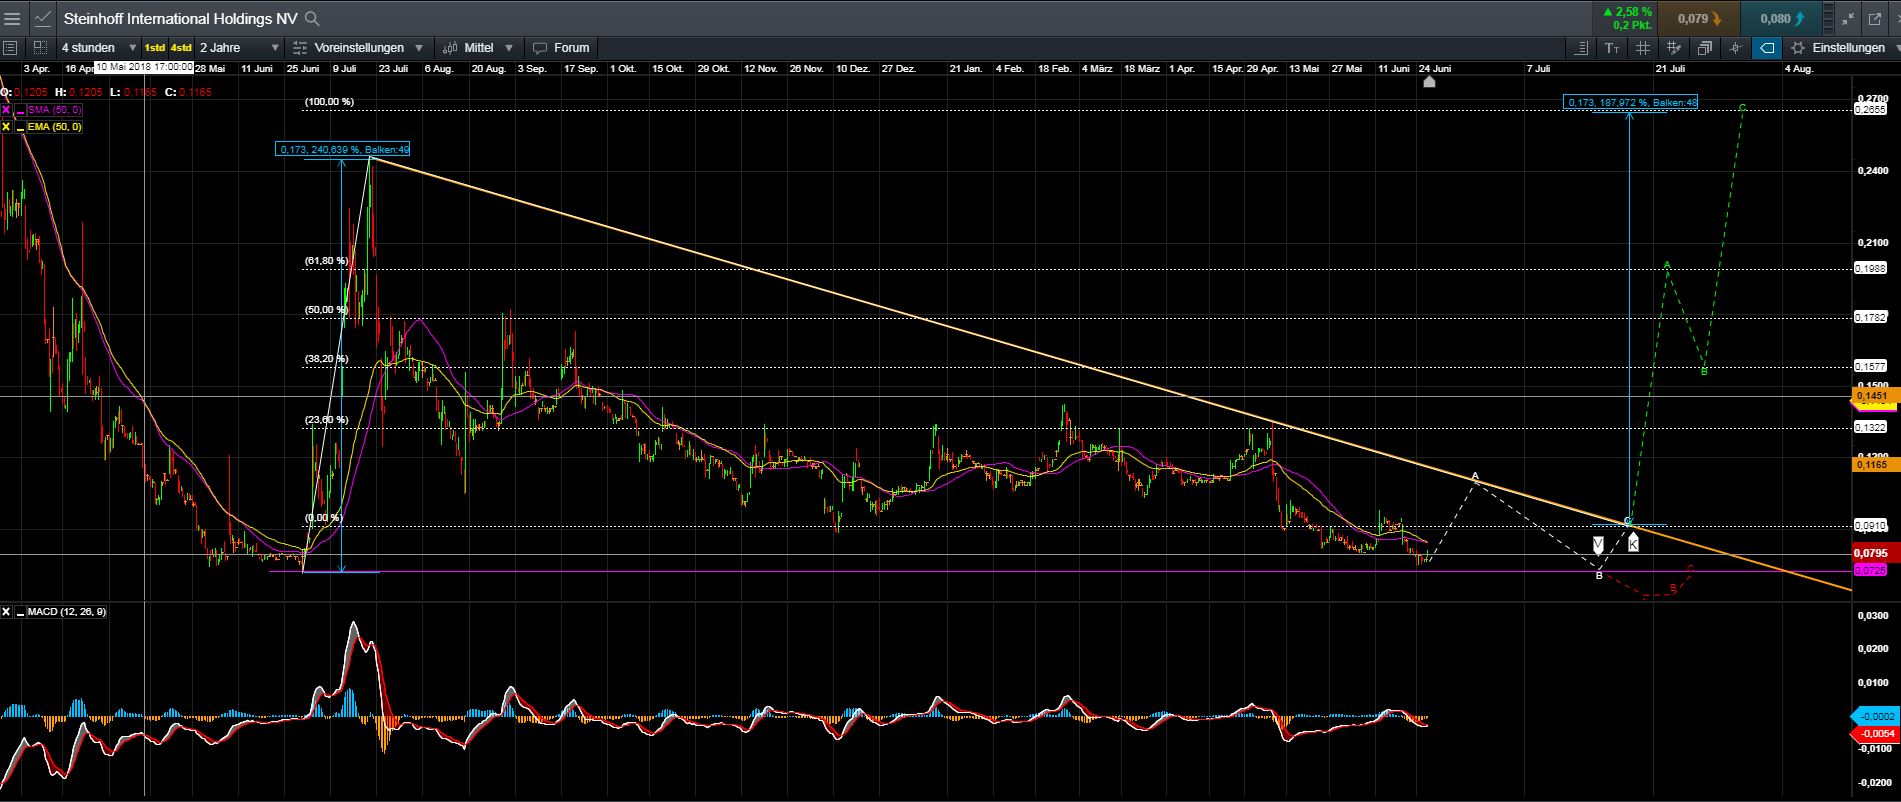Activate the 1std quick interval

click(154, 48)
